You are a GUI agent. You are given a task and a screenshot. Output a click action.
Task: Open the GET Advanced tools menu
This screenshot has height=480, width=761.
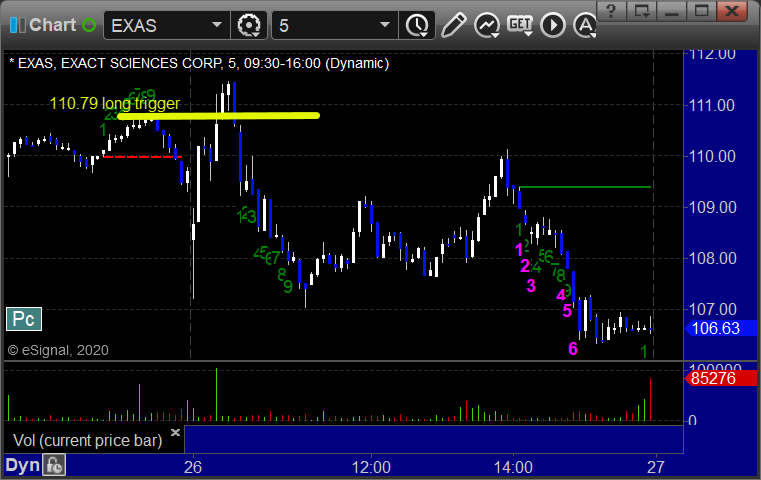click(x=520, y=25)
